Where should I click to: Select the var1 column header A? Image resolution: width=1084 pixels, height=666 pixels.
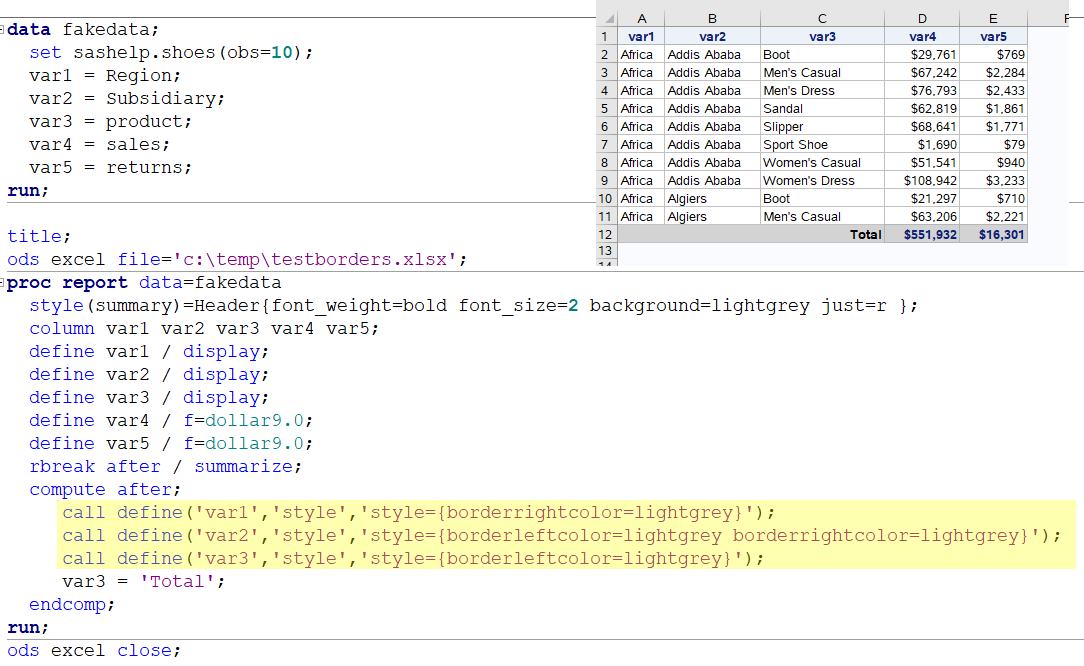(641, 16)
